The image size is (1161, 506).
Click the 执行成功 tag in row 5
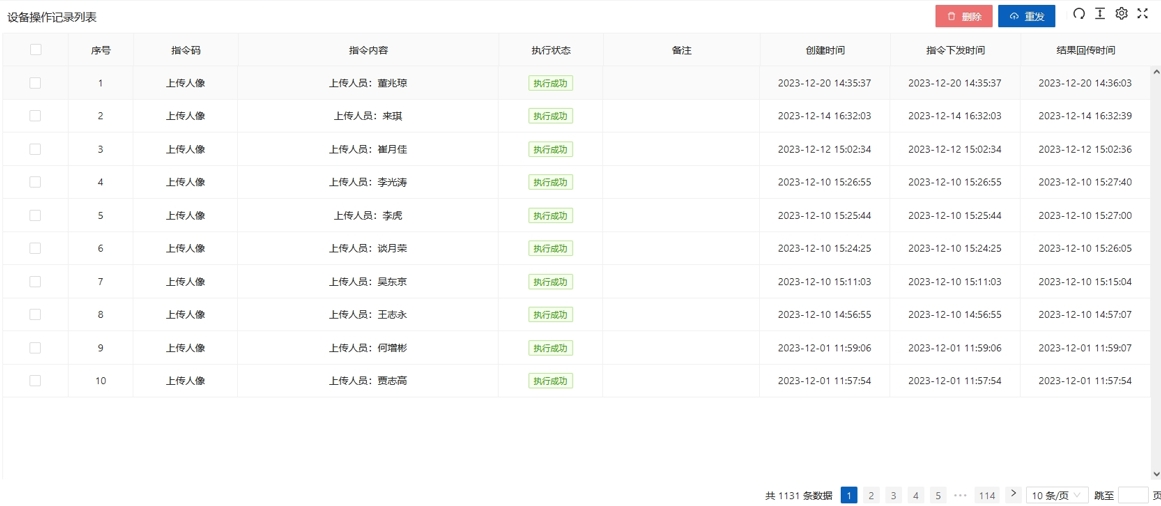551,216
